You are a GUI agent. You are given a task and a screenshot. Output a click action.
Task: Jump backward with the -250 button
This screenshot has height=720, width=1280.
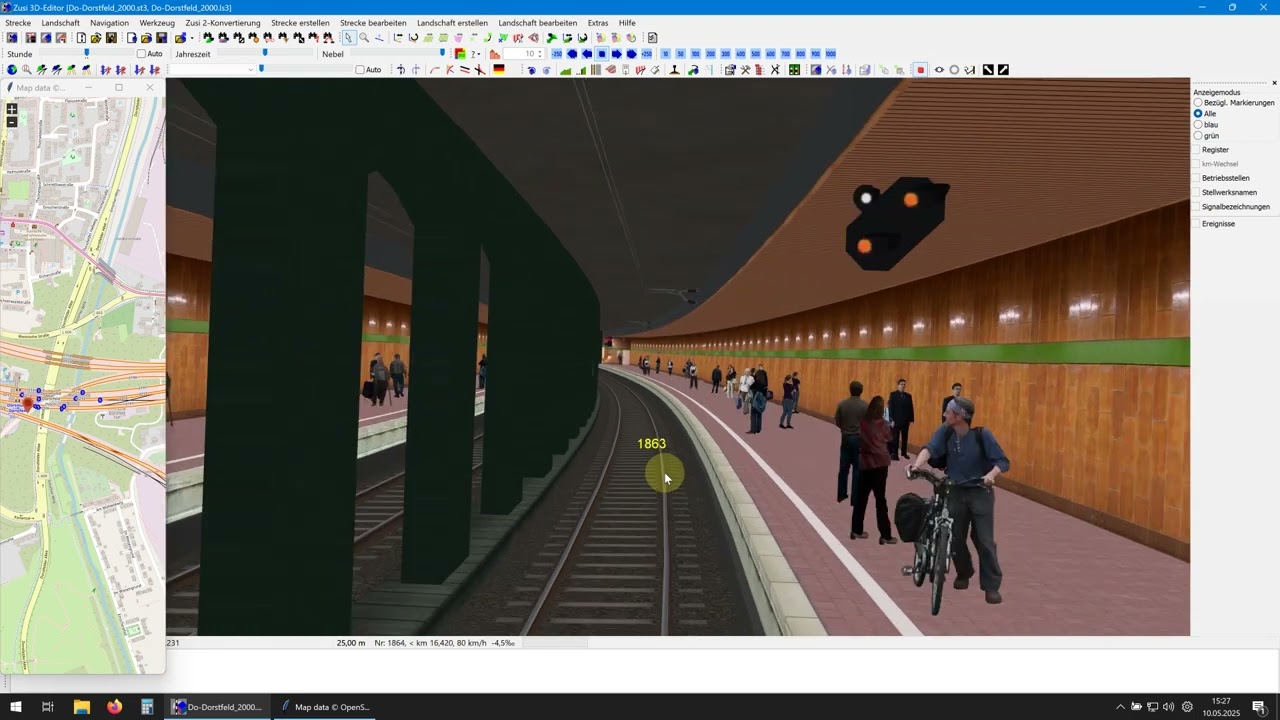click(x=557, y=54)
